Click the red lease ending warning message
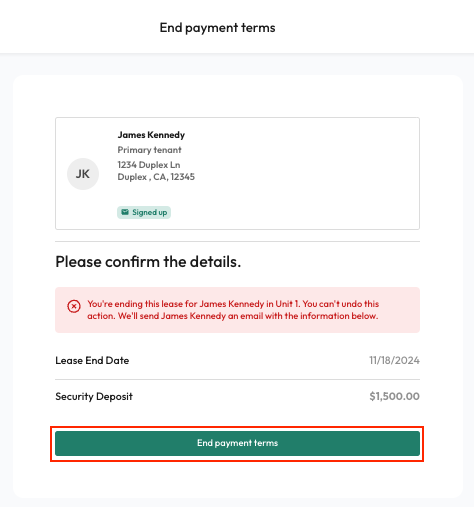This screenshot has width=474, height=507. point(233,310)
